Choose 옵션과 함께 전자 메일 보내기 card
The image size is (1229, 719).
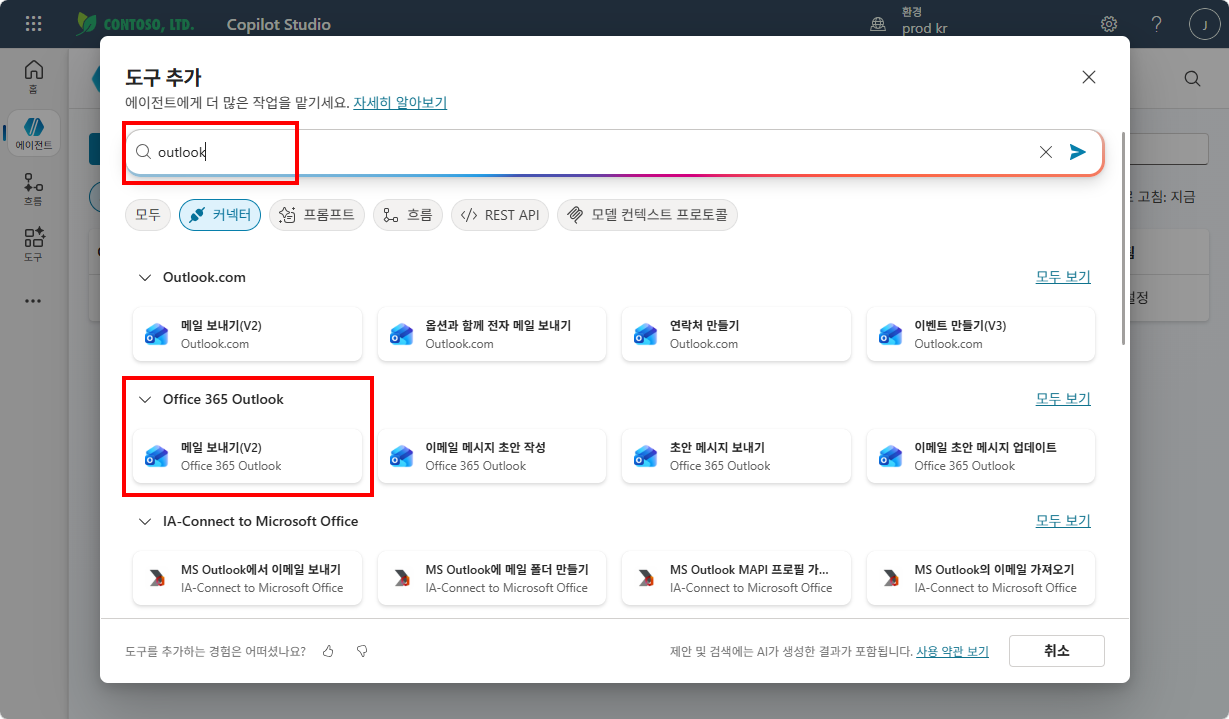pos(492,334)
